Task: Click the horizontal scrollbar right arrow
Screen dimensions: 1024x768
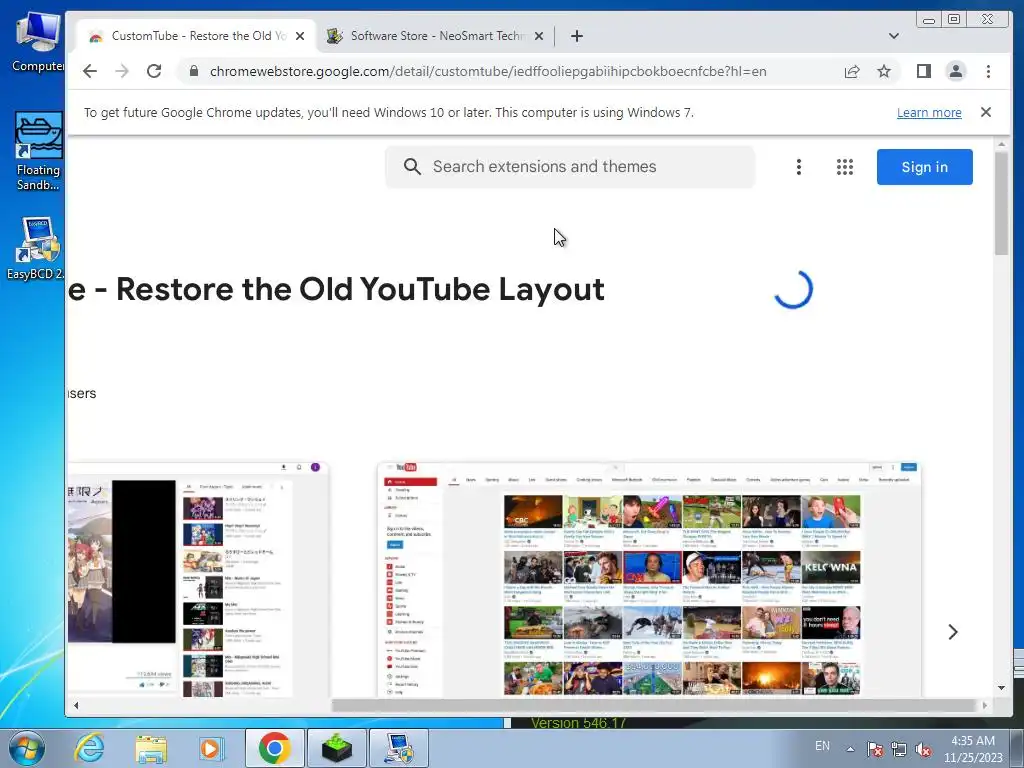Action: click(x=985, y=705)
